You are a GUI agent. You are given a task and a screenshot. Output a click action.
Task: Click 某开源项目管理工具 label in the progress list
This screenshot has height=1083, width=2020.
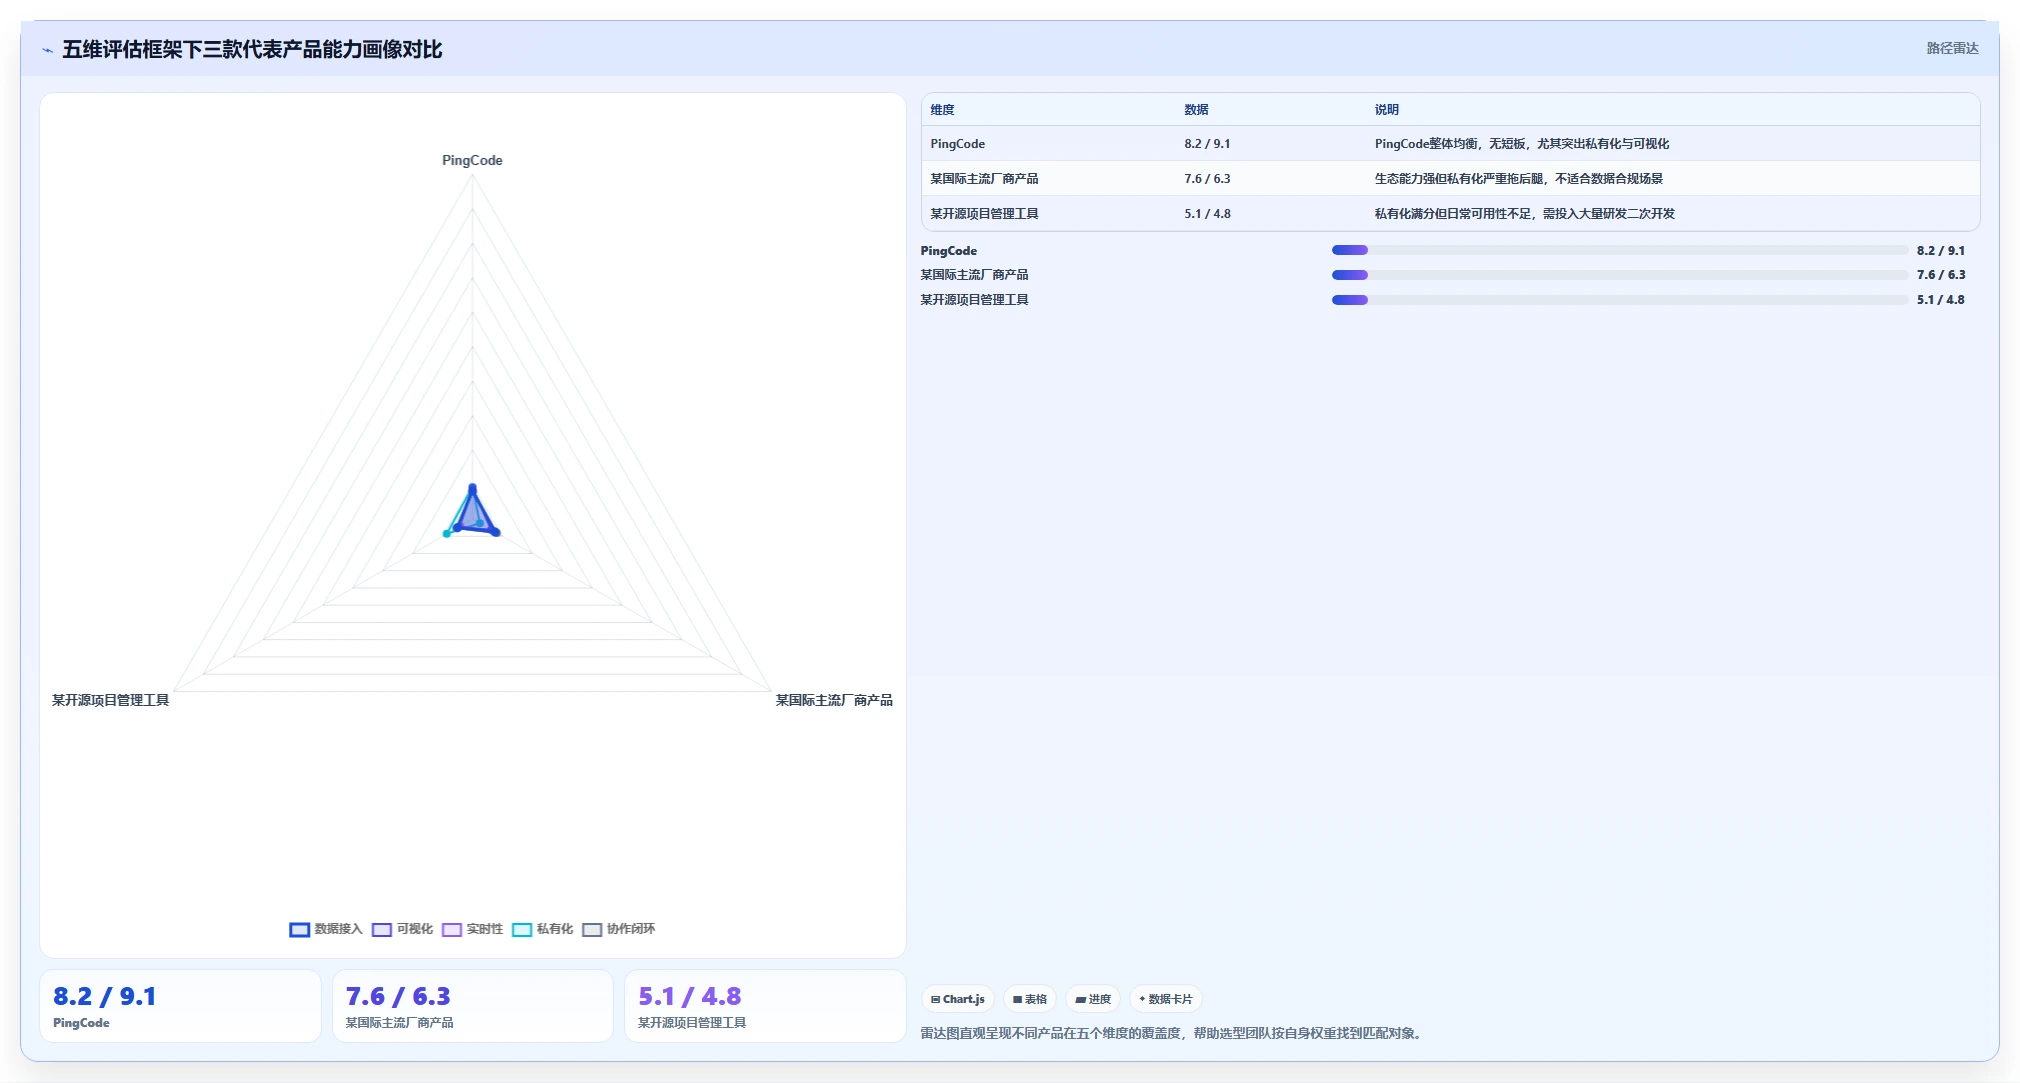974,300
